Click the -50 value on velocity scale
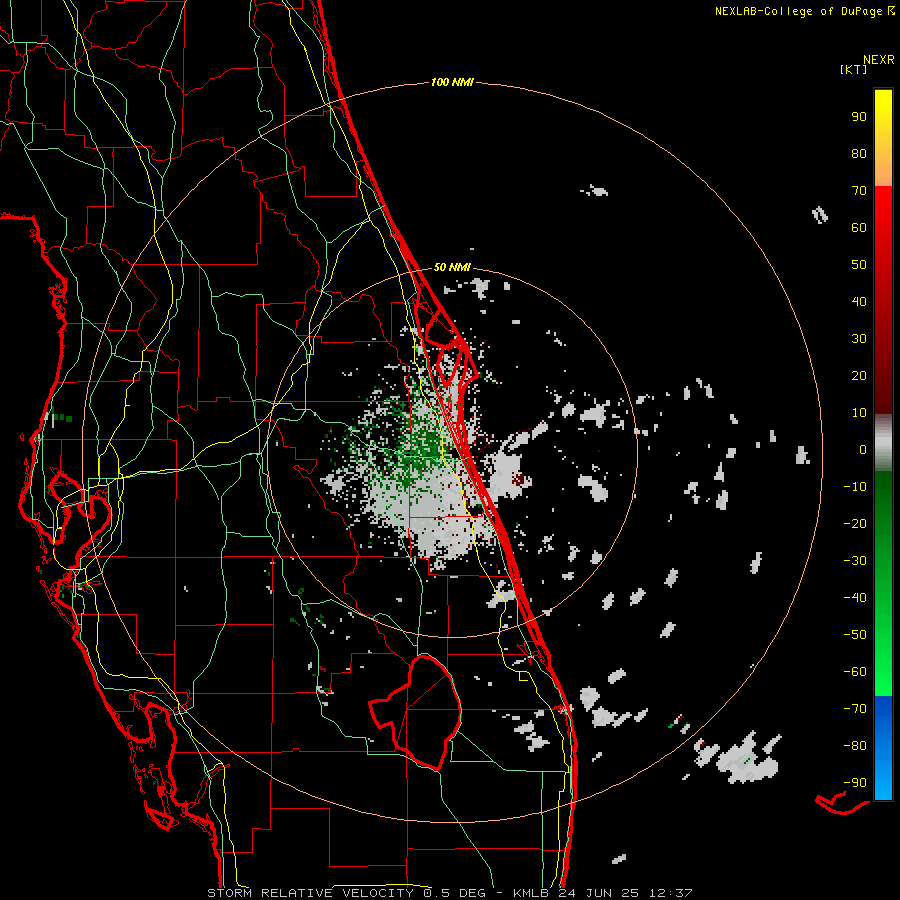 tap(855, 635)
